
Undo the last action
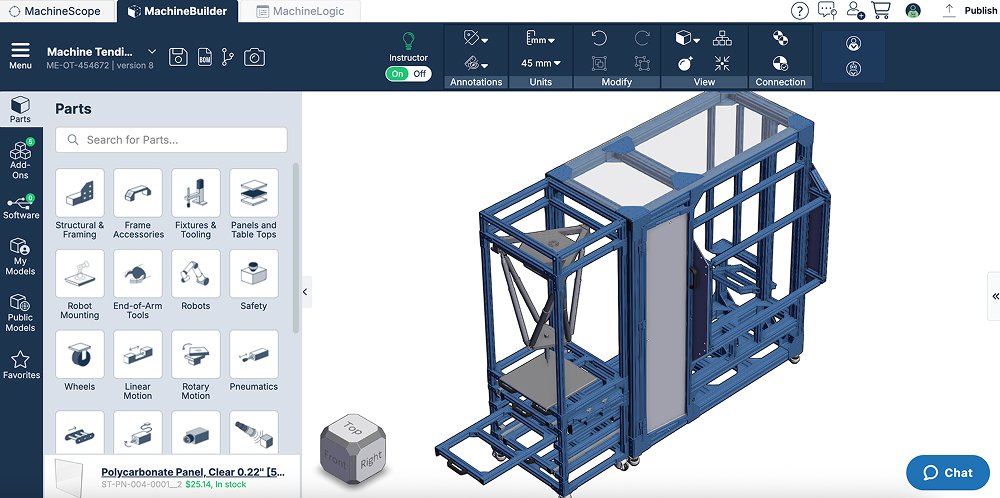tap(598, 39)
